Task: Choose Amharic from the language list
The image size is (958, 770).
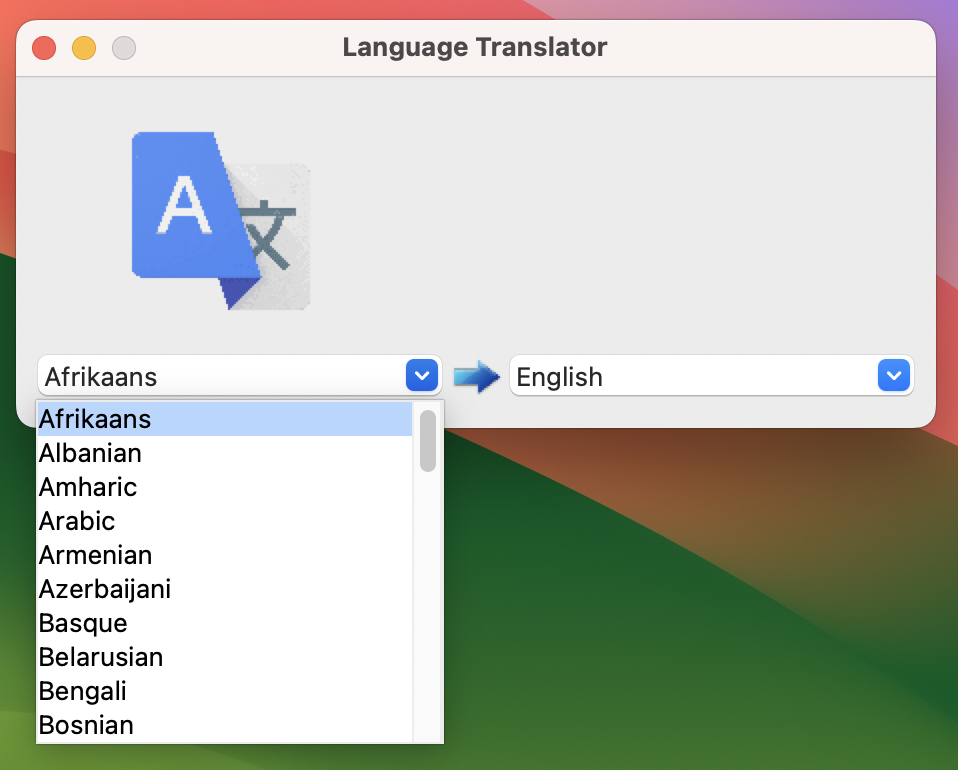Action: (225, 487)
